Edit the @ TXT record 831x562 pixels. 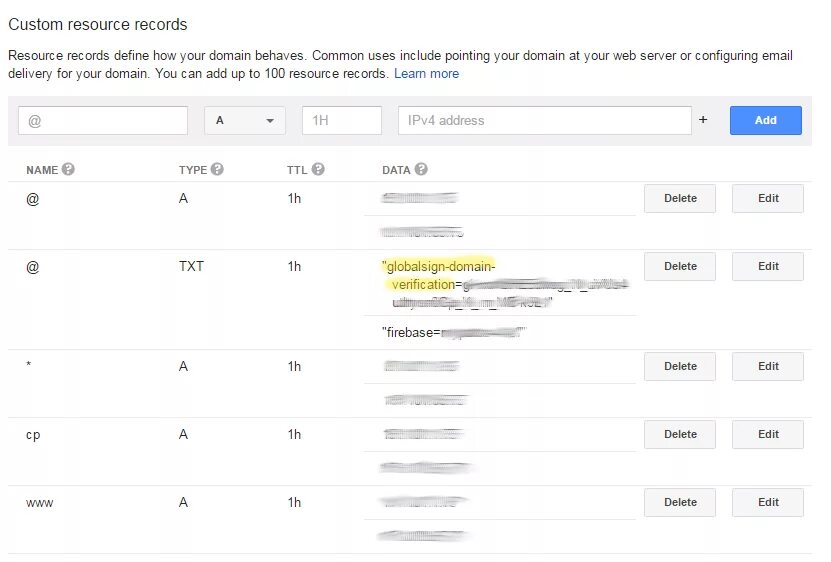(767, 266)
